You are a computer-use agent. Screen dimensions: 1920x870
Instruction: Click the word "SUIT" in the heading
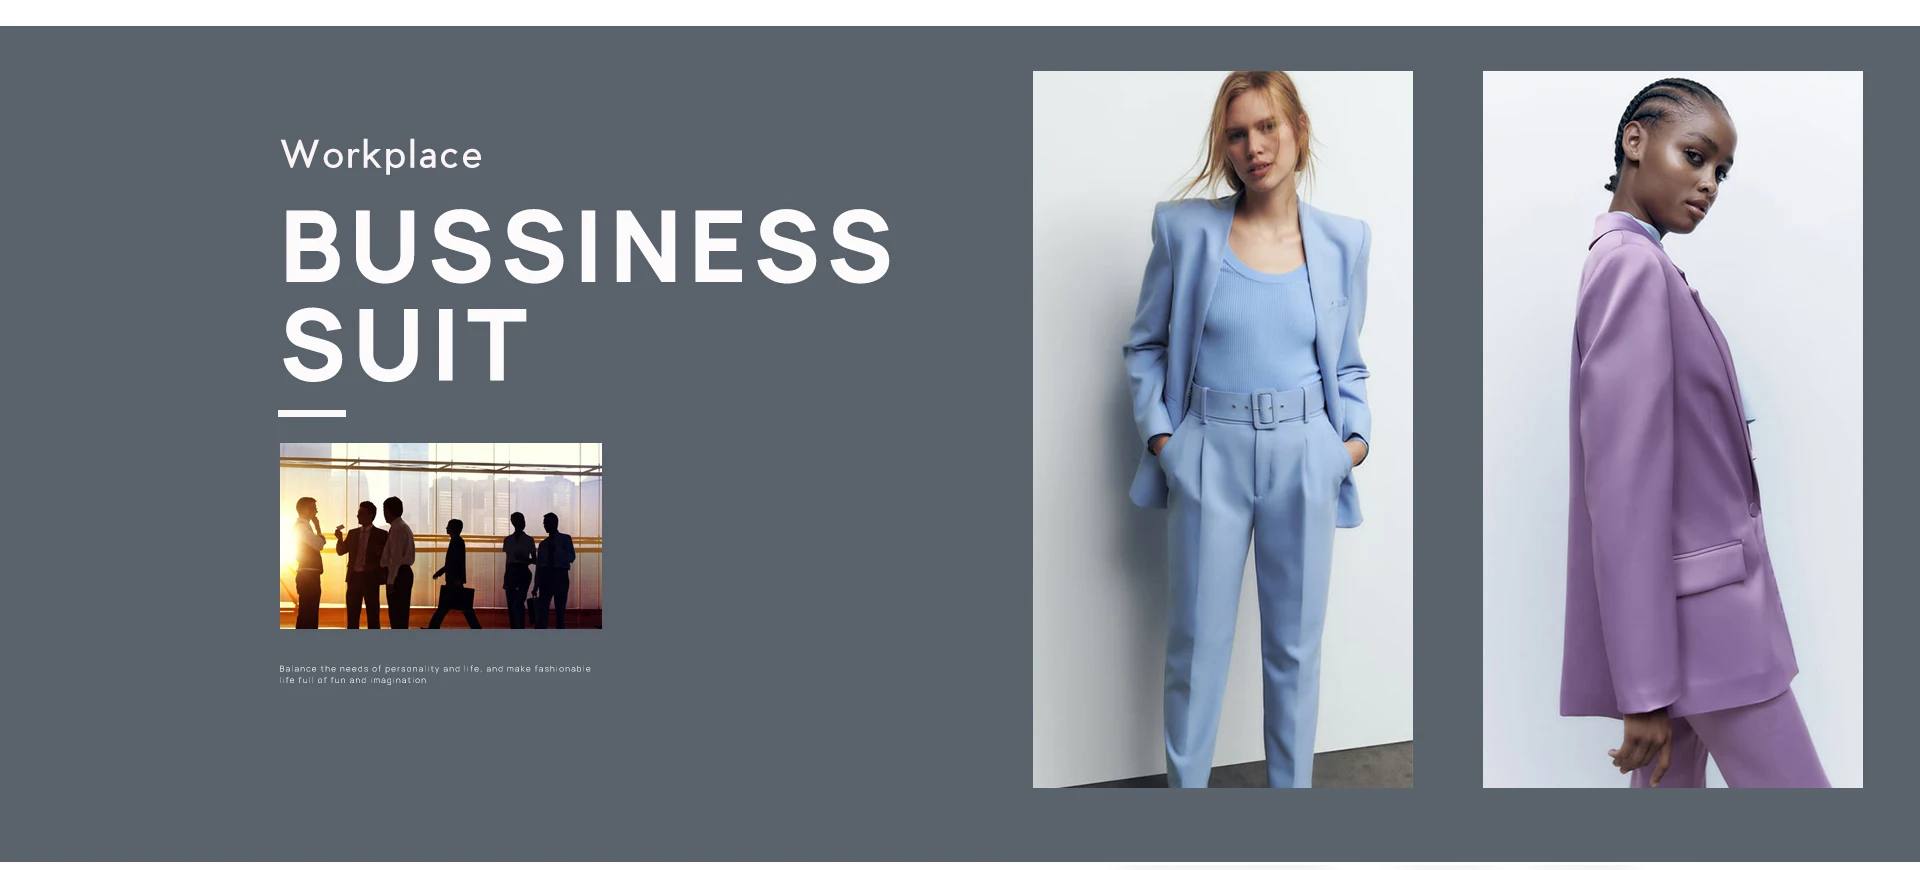[404, 345]
